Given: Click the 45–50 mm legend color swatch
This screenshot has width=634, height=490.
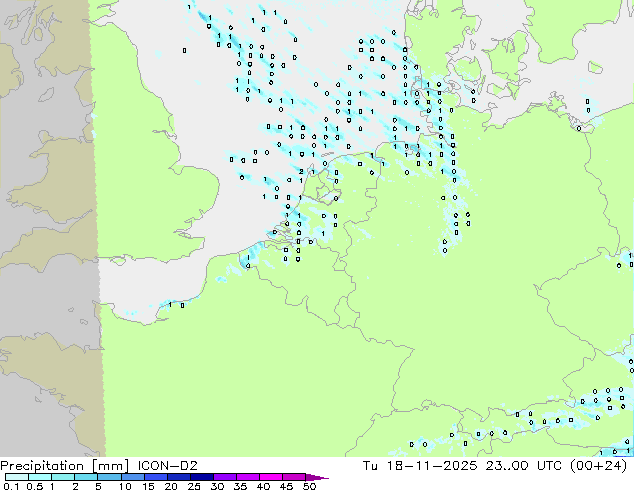Looking at the screenshot, I should (x=294, y=477).
